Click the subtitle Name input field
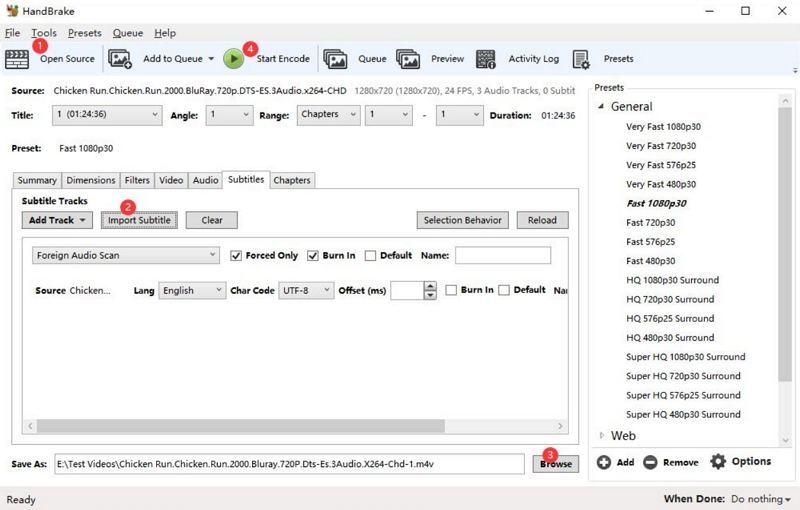The height and width of the screenshot is (510, 800). 503,256
